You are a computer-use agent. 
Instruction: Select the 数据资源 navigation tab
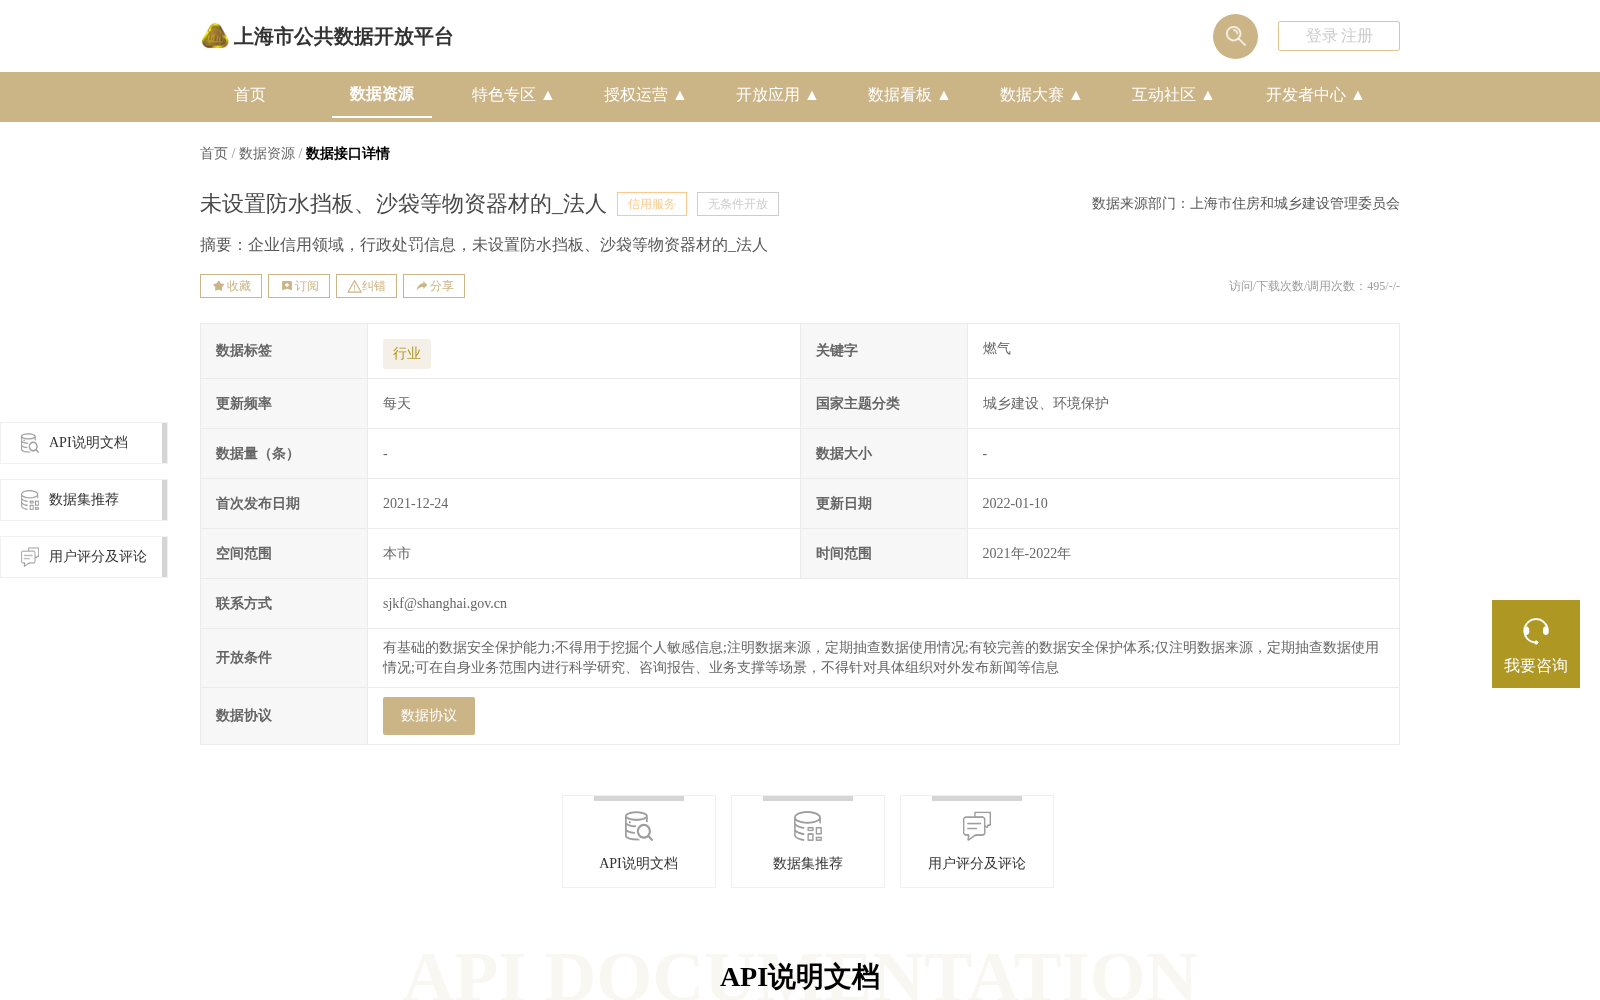(x=382, y=94)
